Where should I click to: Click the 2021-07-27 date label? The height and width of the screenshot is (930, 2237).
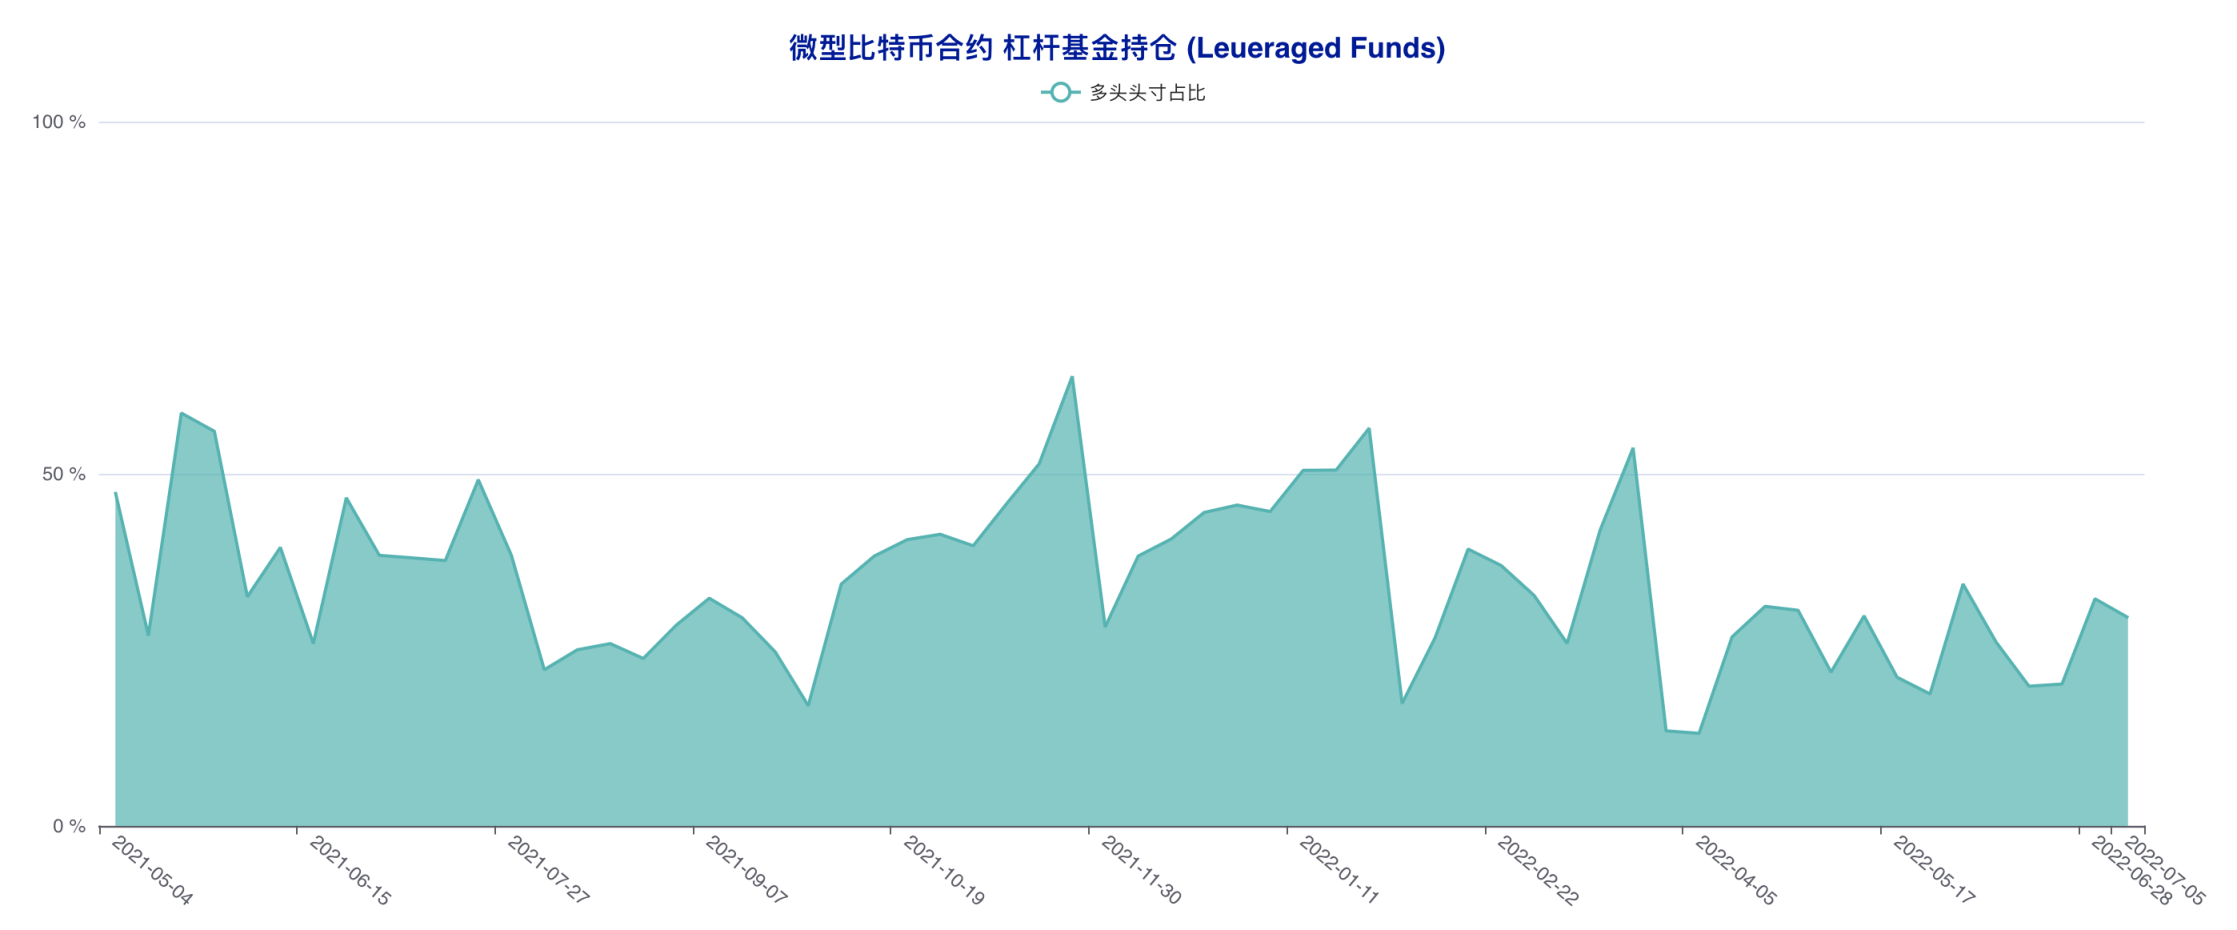[x=548, y=871]
